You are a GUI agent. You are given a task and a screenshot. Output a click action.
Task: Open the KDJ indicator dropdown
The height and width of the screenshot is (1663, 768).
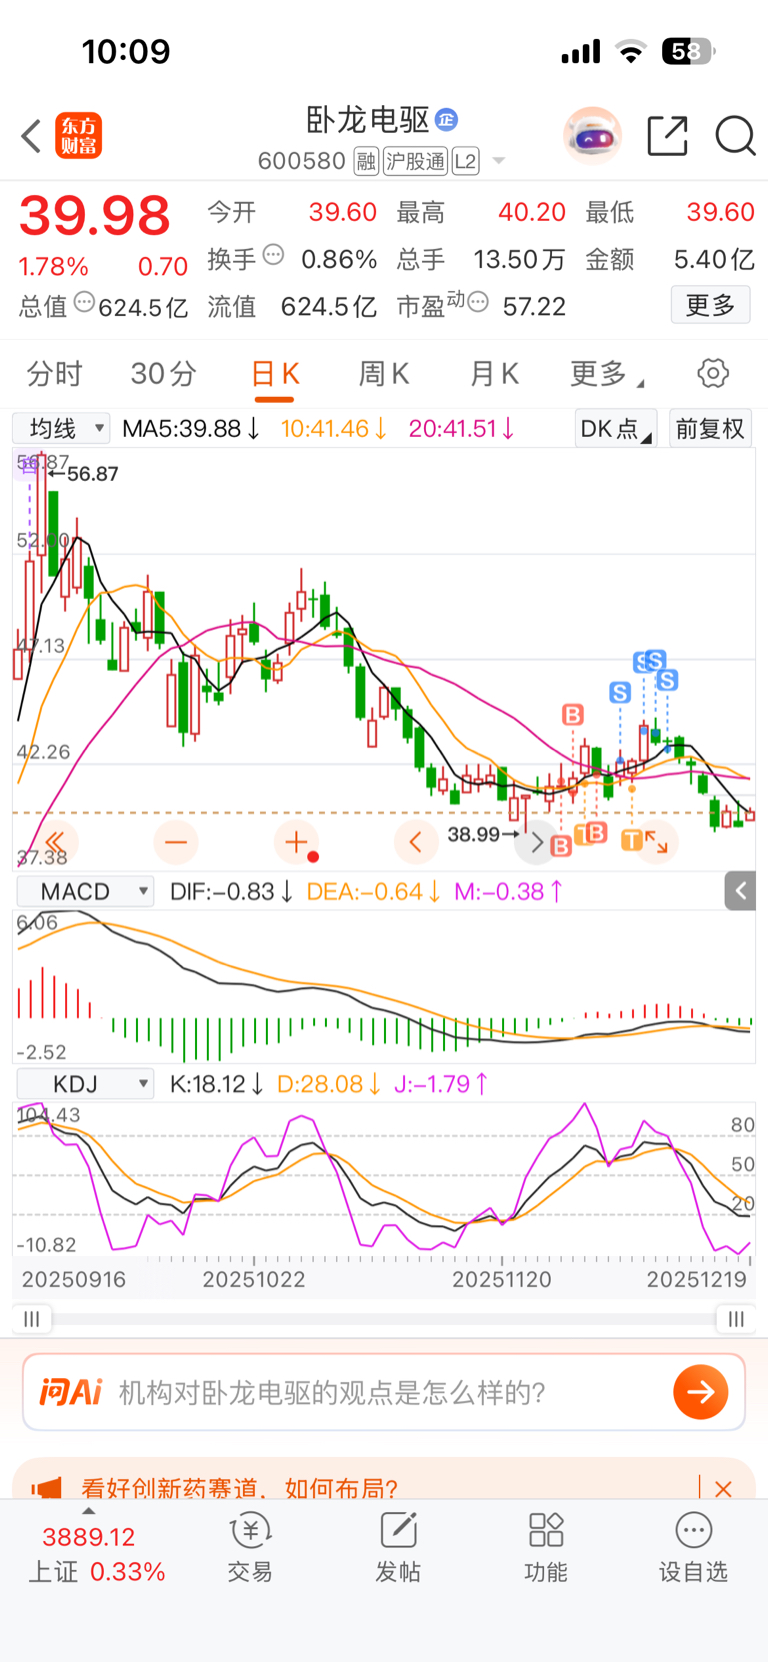(x=85, y=1084)
